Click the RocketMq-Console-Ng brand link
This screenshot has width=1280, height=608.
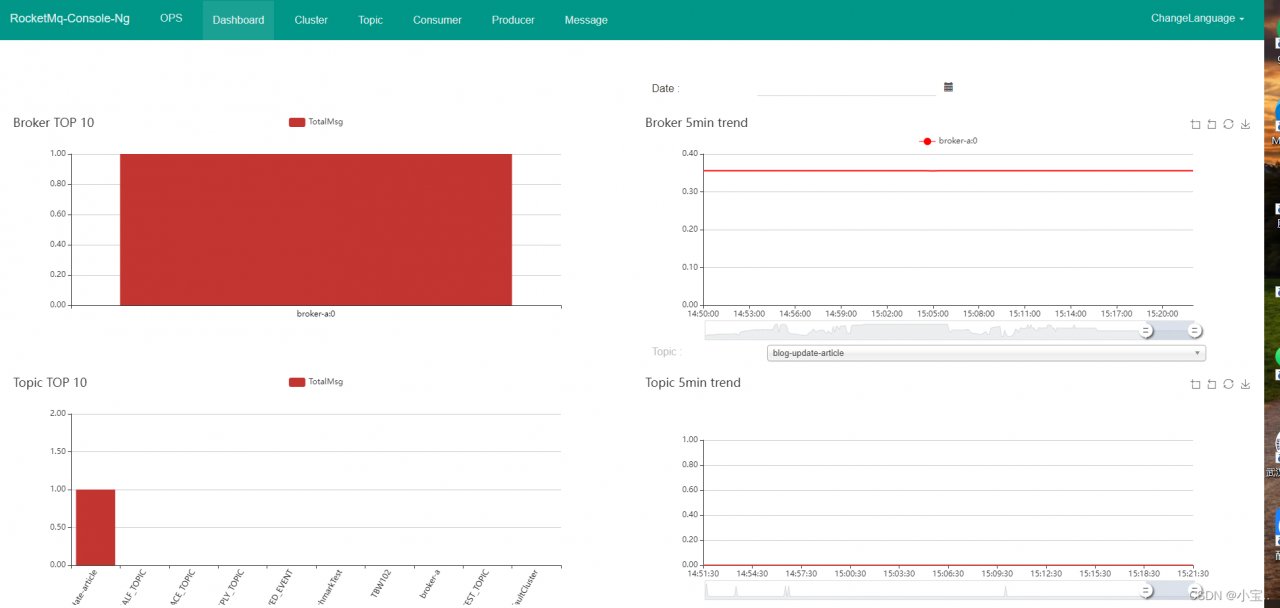70,19
